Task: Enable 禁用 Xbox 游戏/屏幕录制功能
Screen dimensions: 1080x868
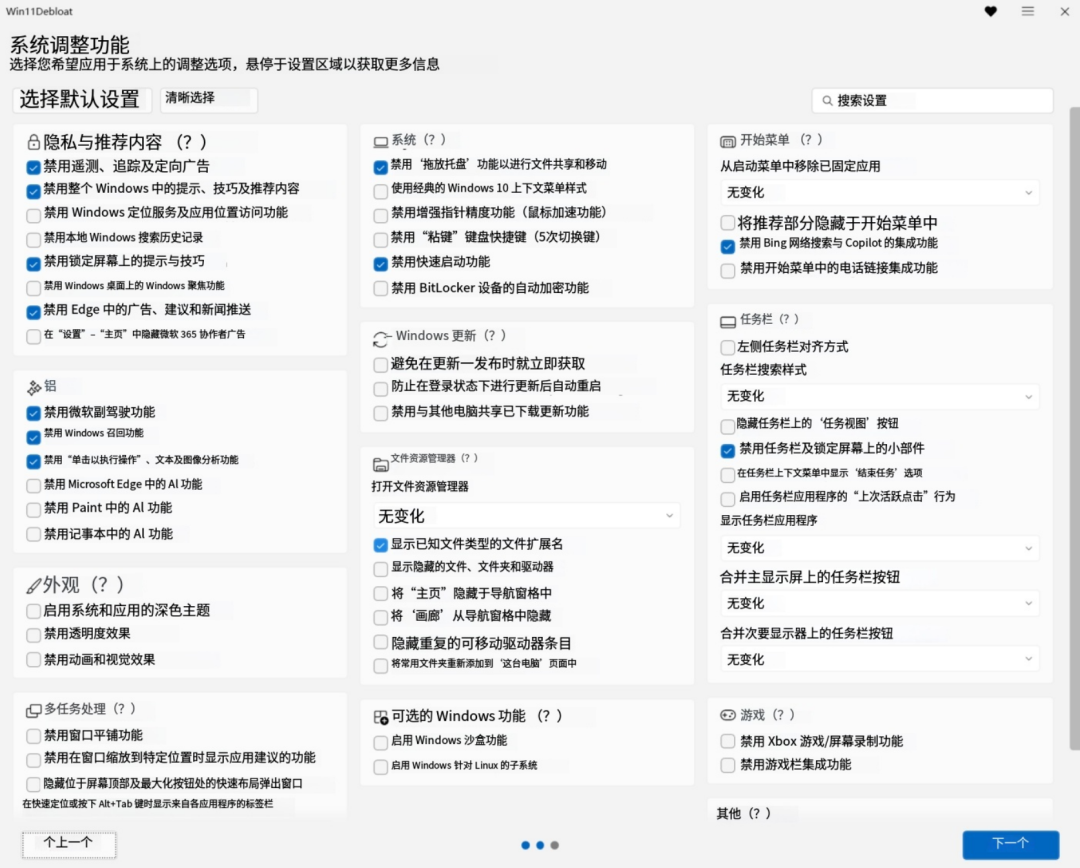Action: pyautogui.click(x=726, y=741)
